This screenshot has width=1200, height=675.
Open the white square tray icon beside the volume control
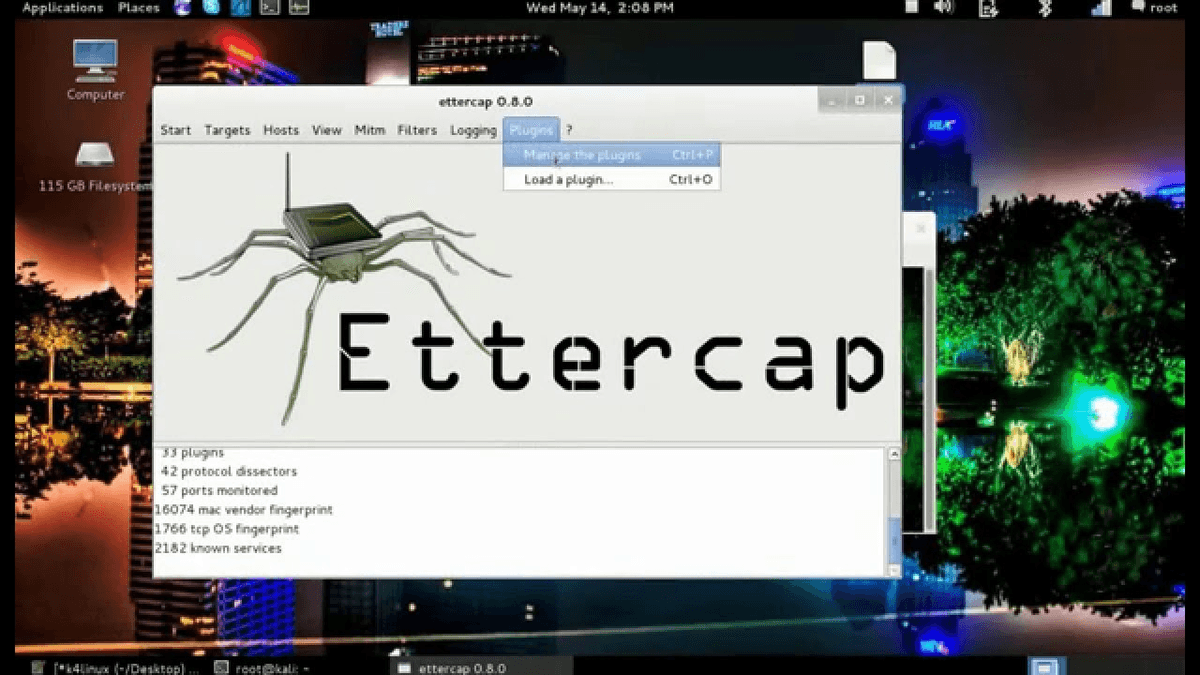tap(911, 7)
